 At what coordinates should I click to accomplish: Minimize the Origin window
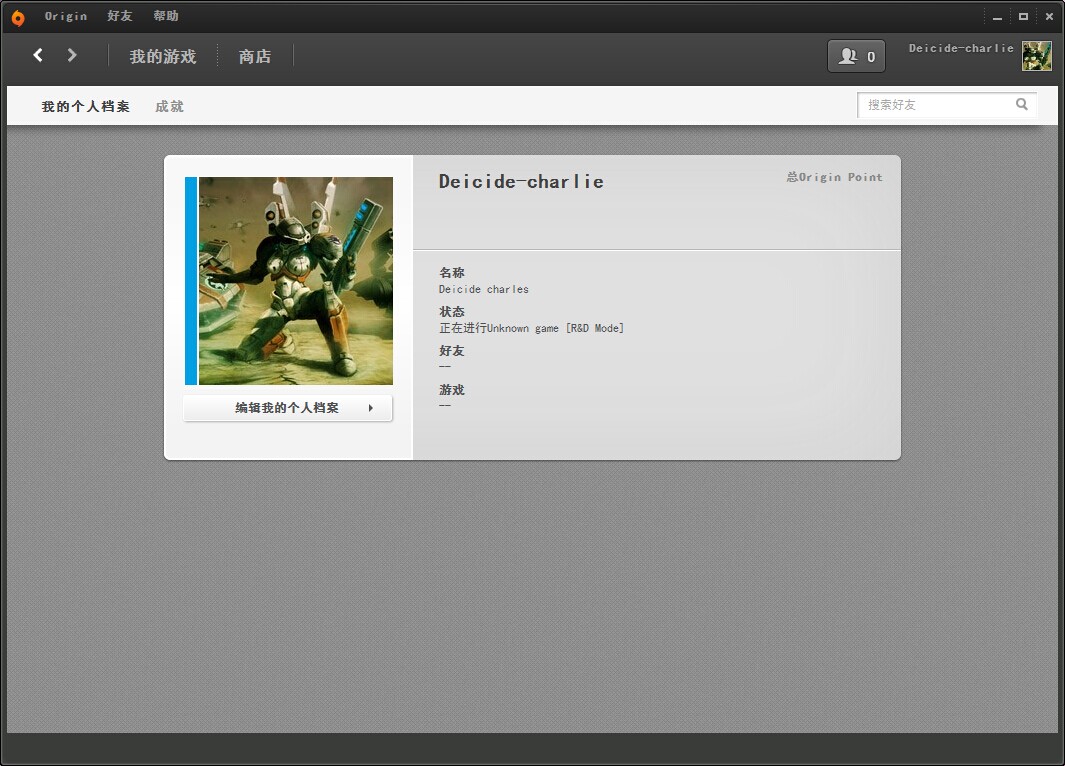[x=997, y=17]
